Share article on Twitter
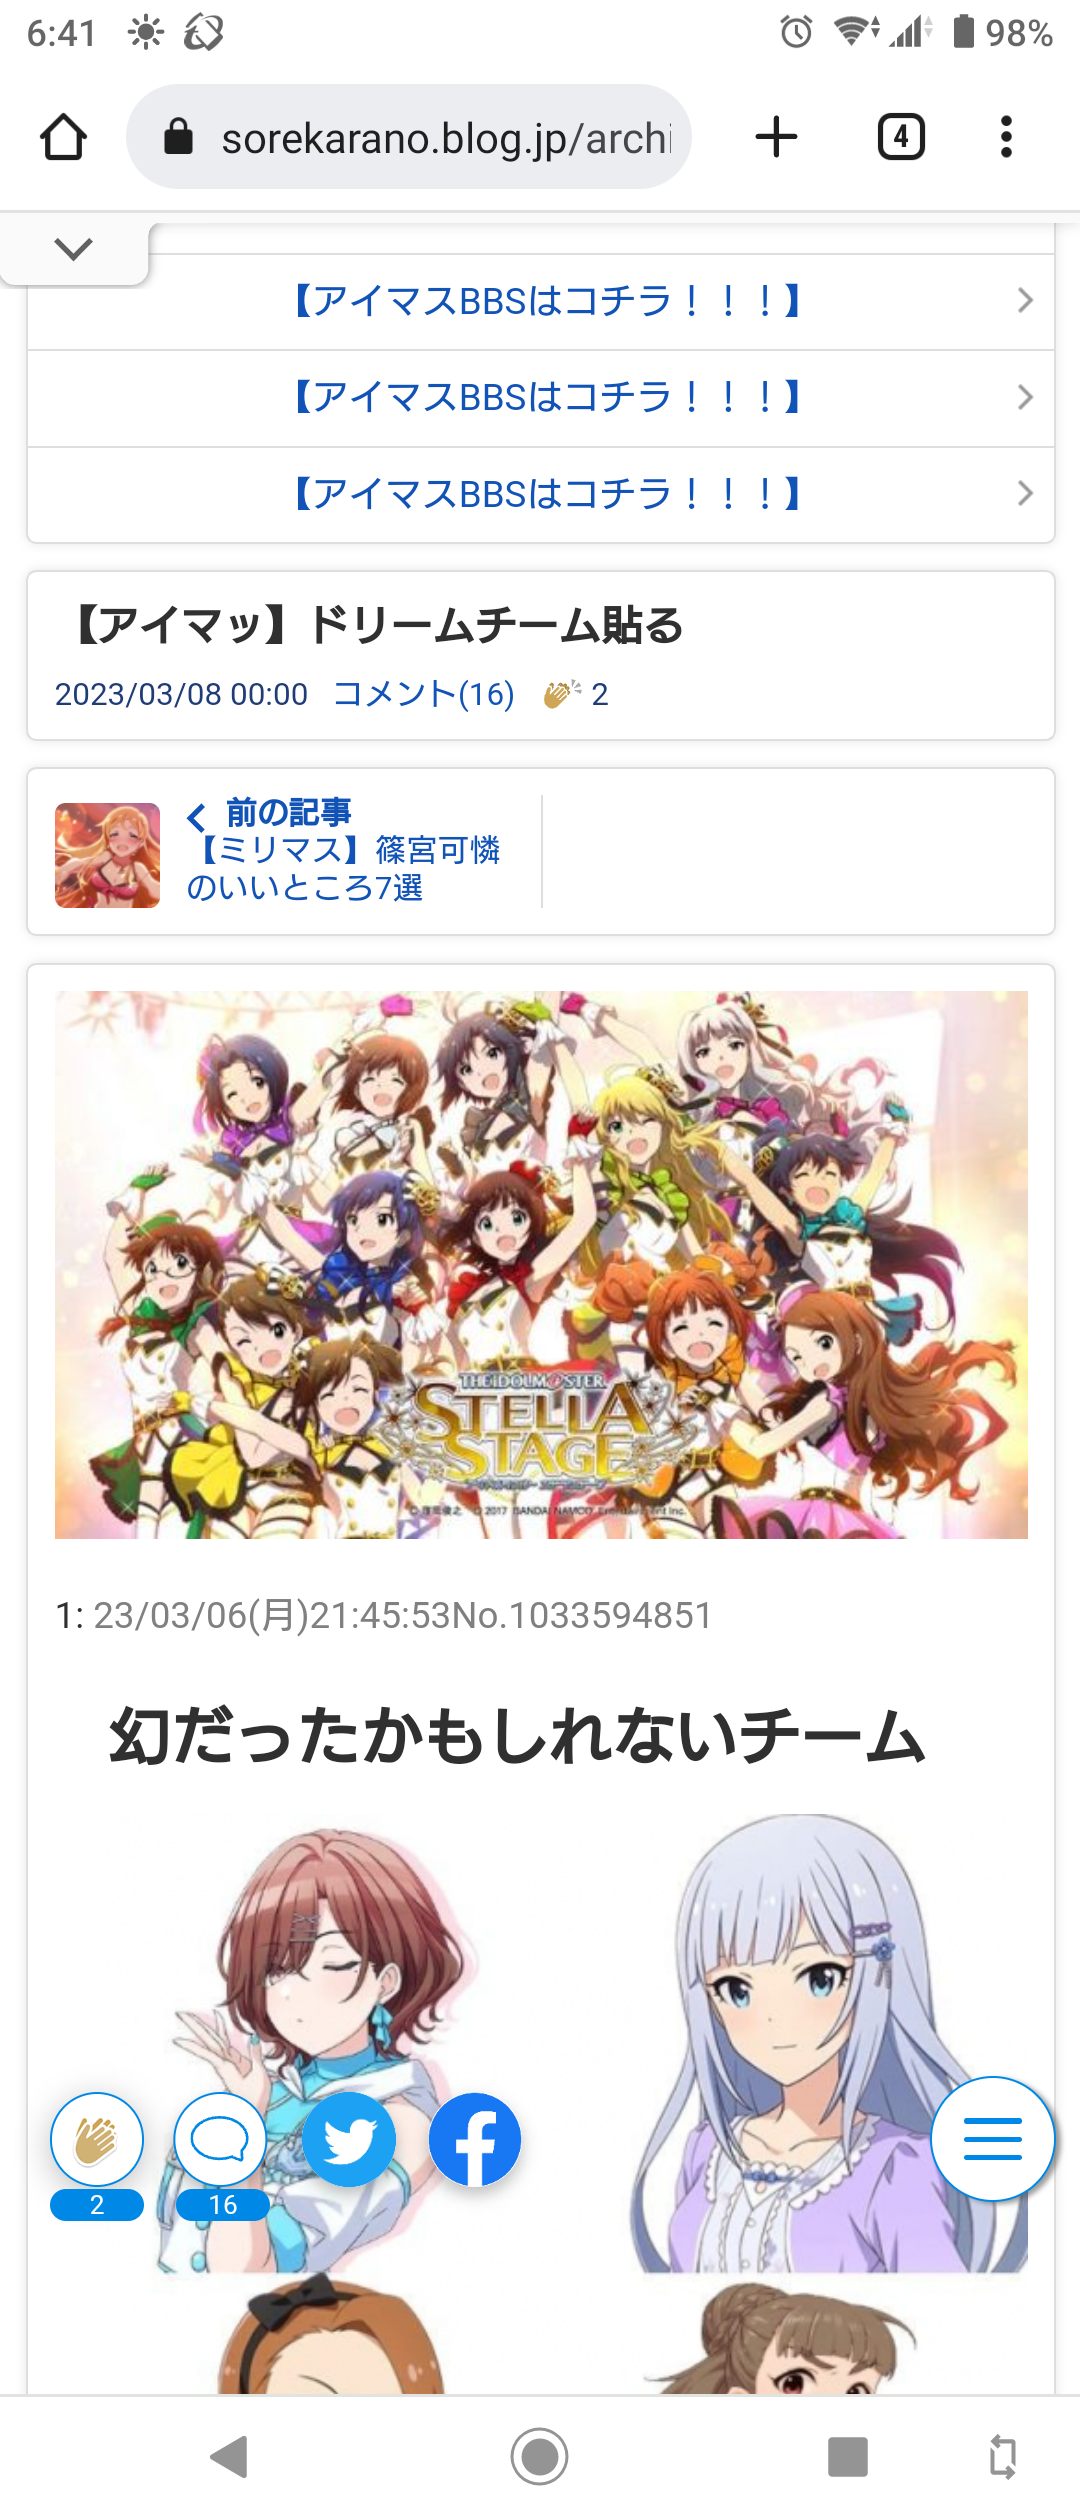 click(x=349, y=2139)
